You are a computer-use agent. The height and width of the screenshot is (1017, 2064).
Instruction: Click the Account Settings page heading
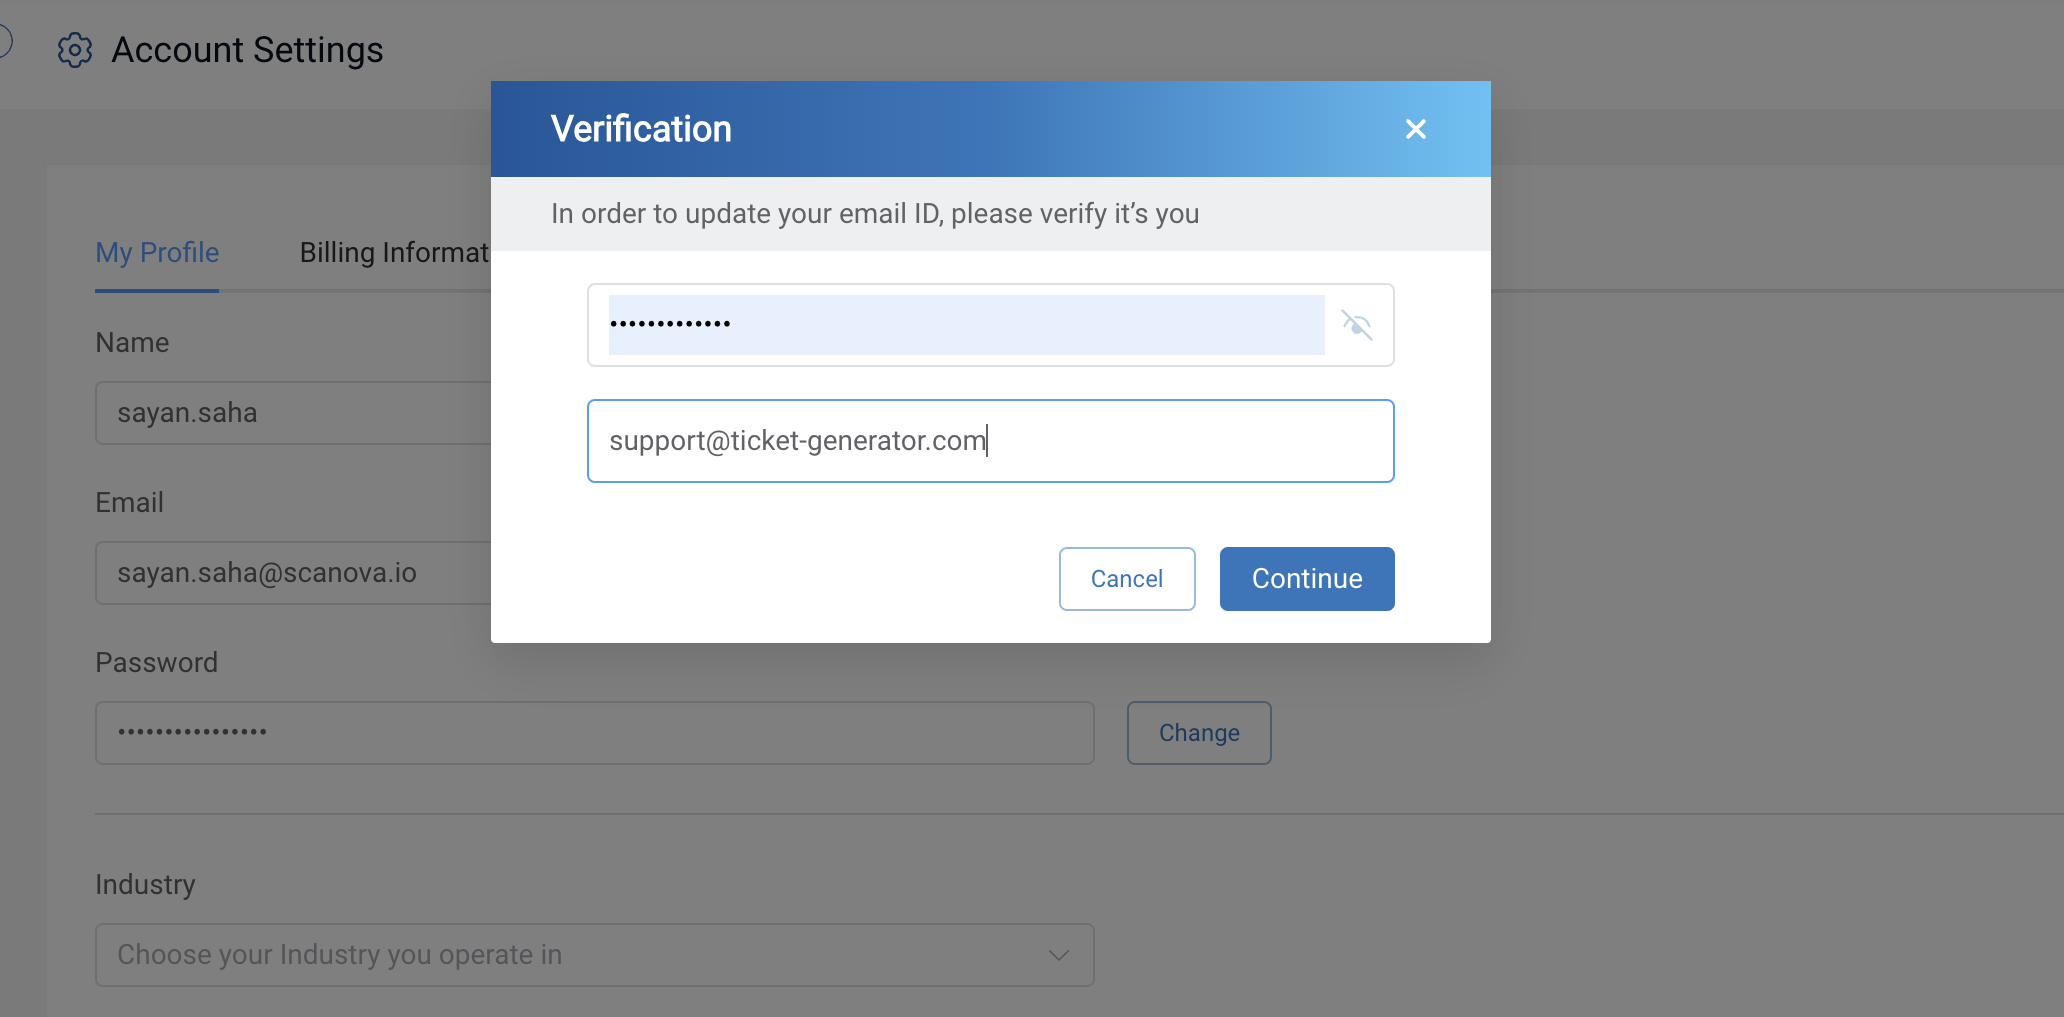click(247, 50)
